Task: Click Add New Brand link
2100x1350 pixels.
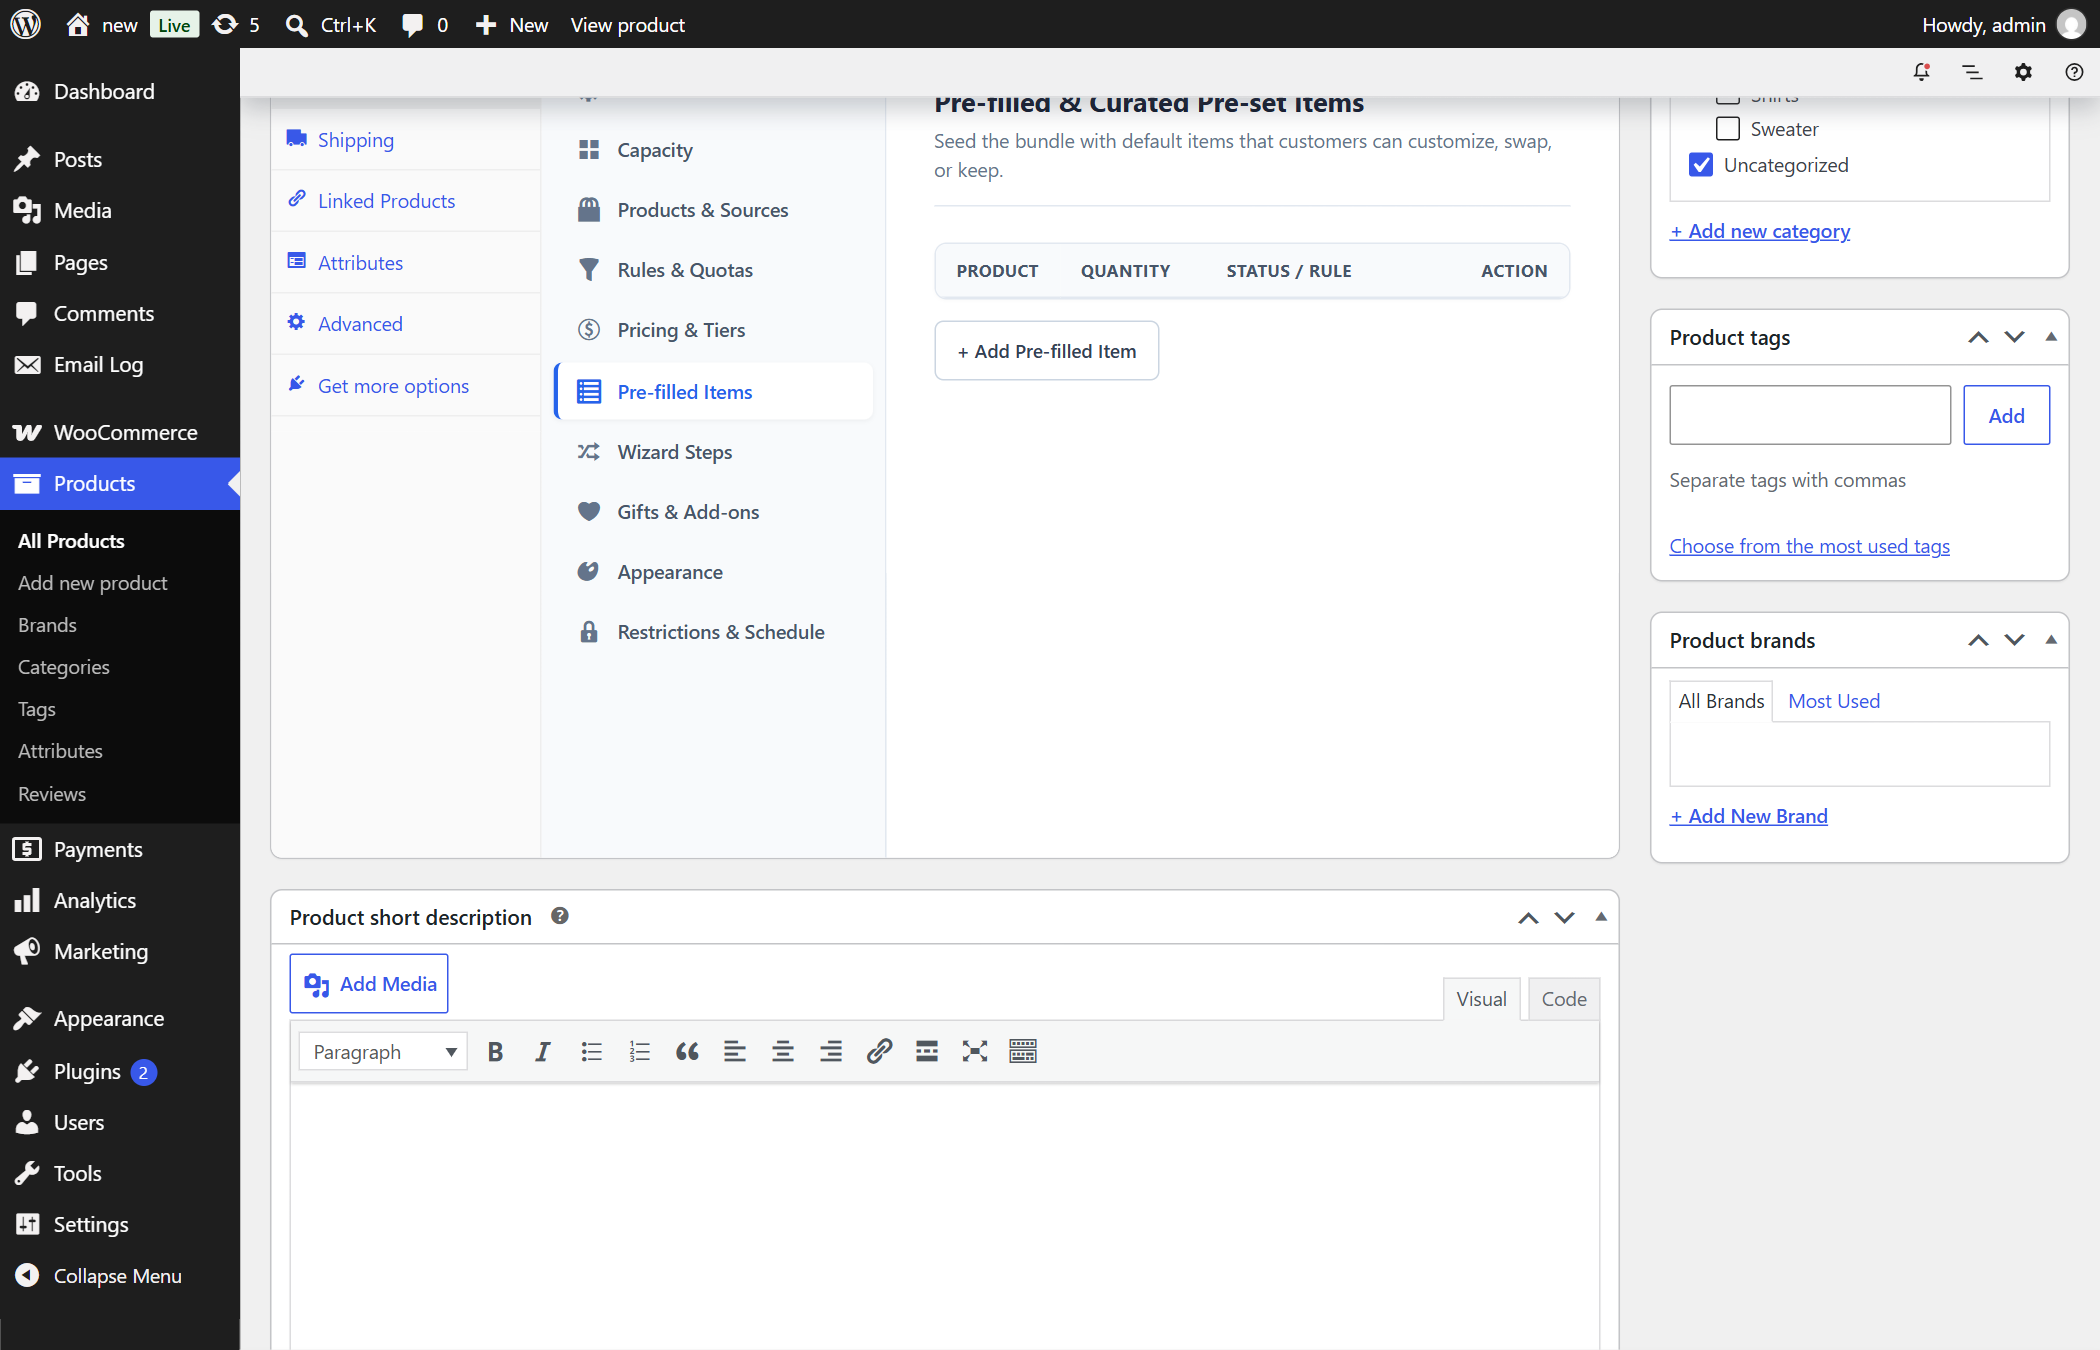Action: 1749,816
